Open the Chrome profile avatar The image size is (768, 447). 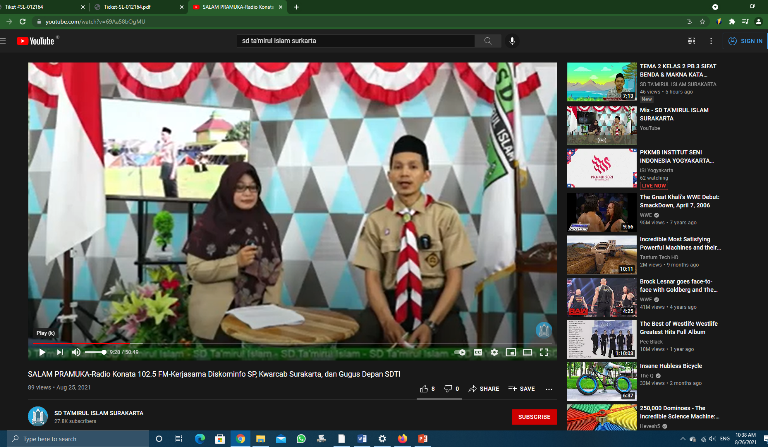click(x=759, y=22)
